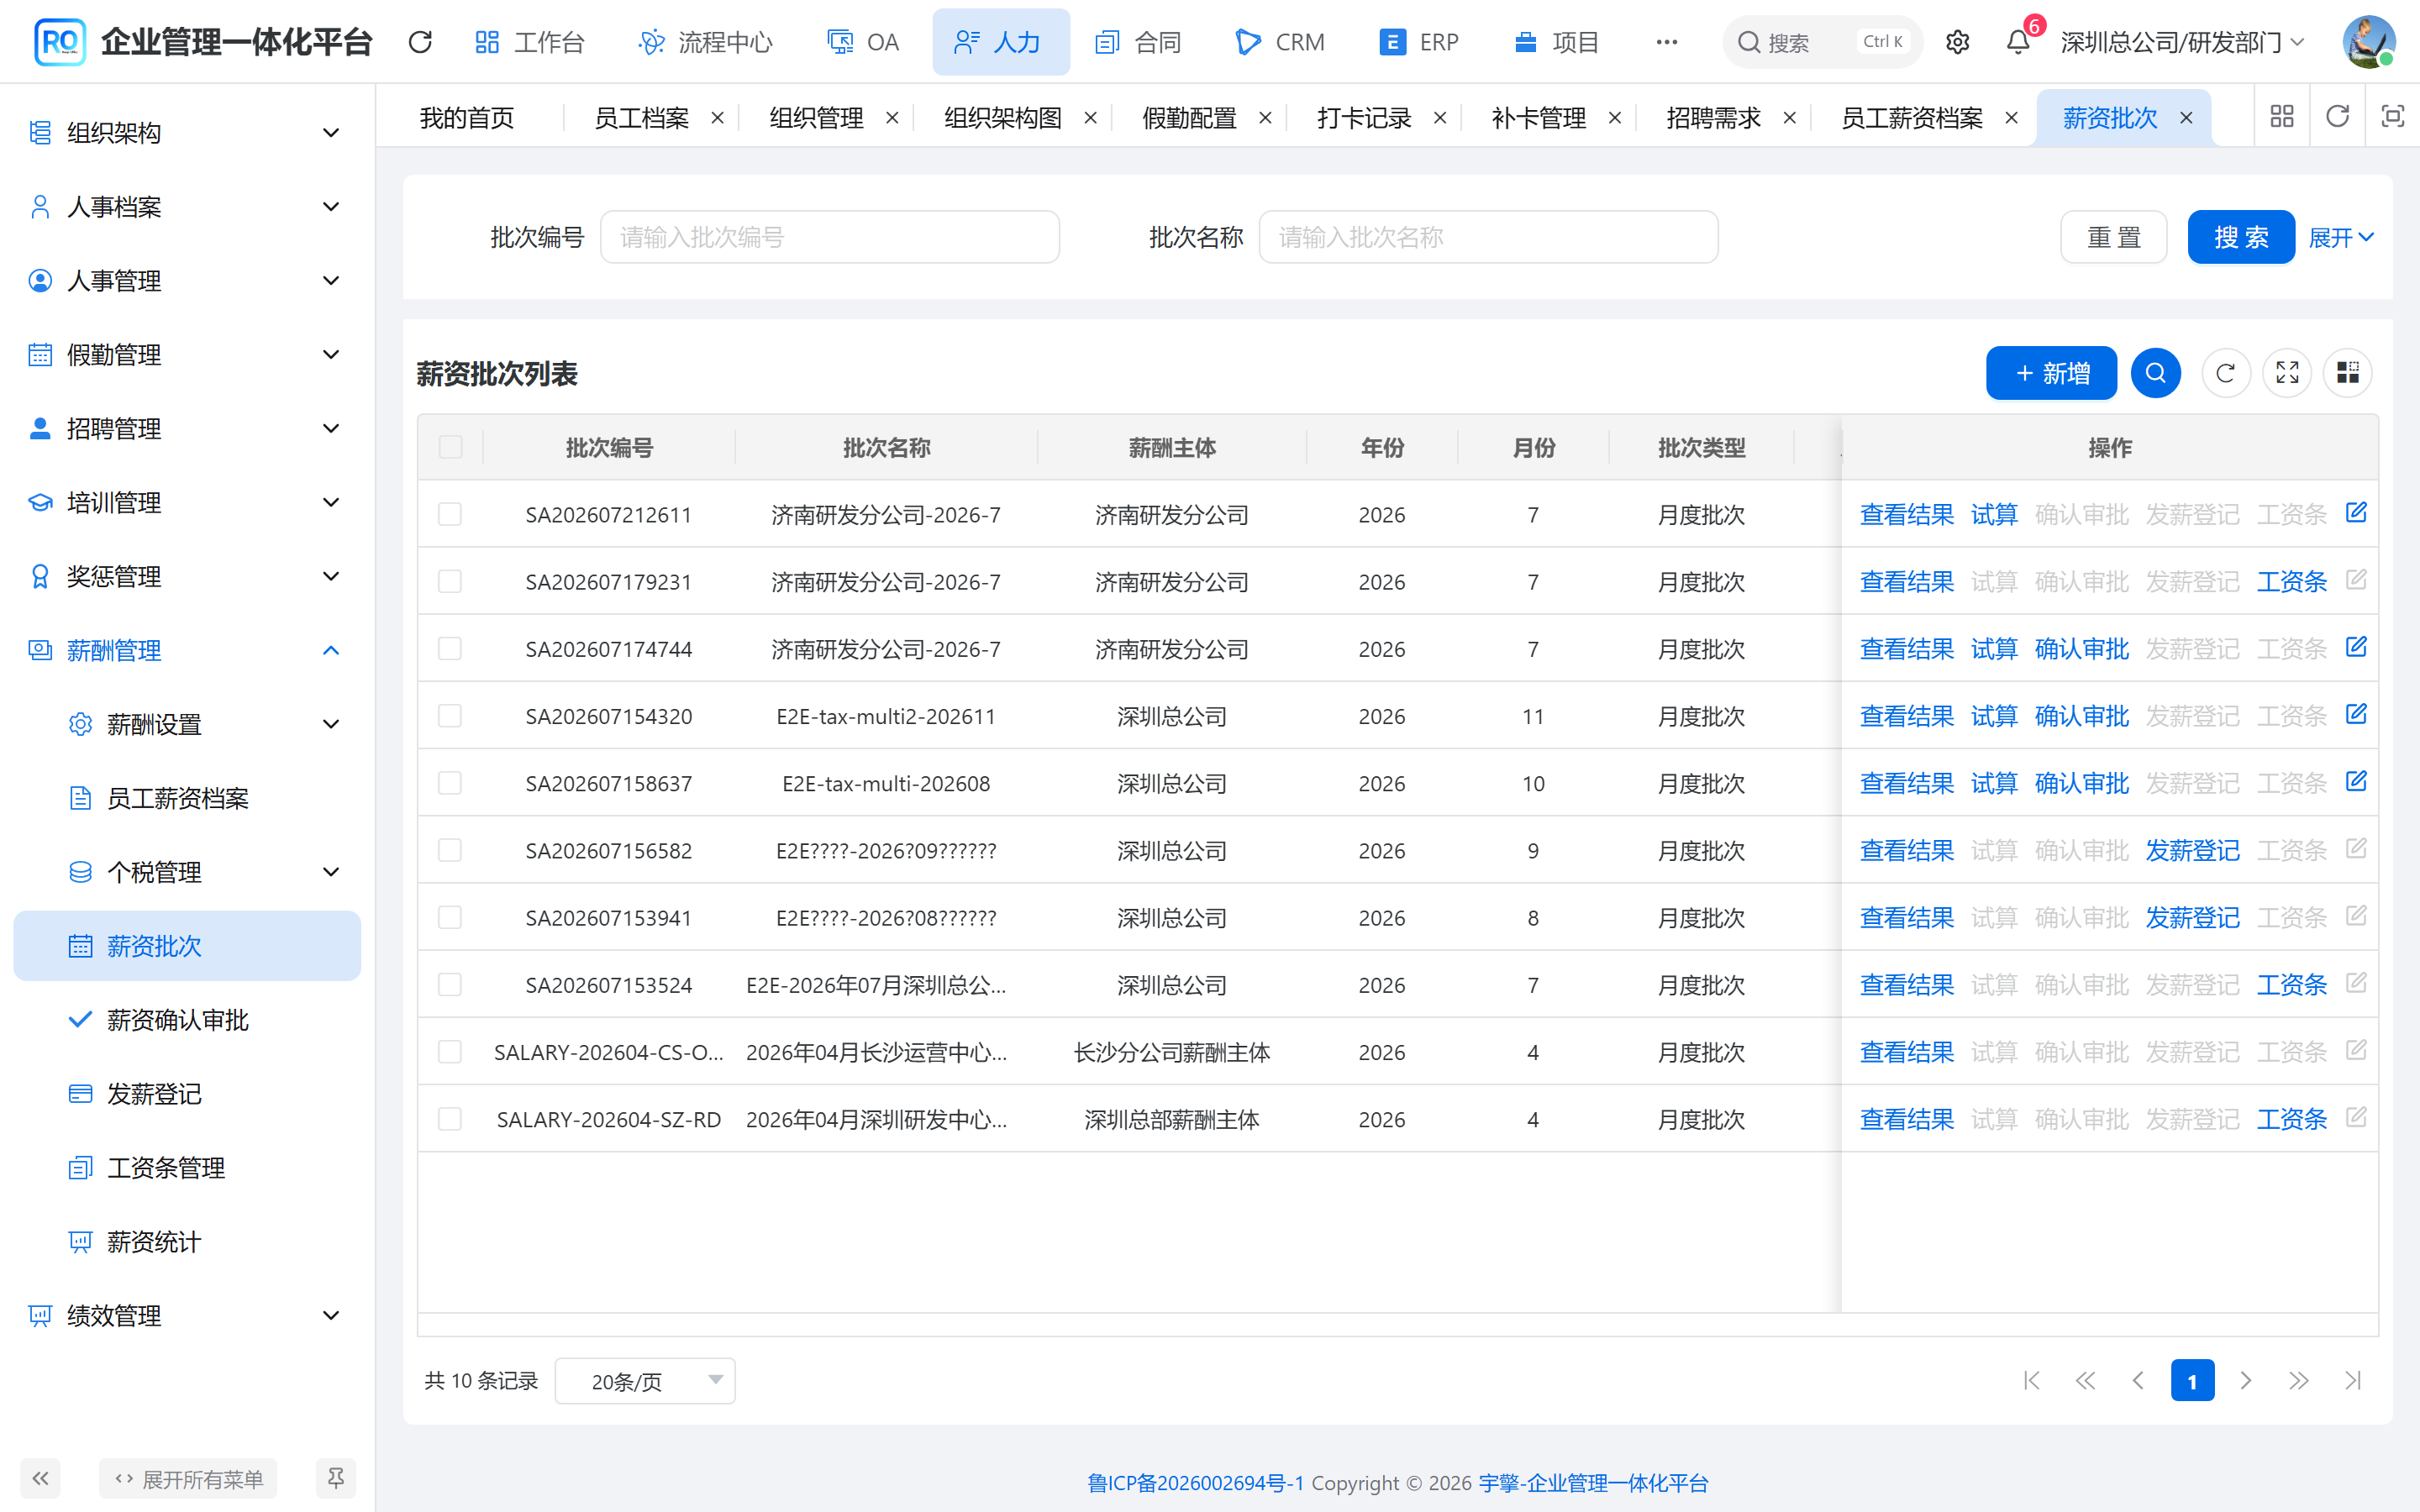
Task: Switch to 打卡记录 tab
Action: pyautogui.click(x=1363, y=118)
